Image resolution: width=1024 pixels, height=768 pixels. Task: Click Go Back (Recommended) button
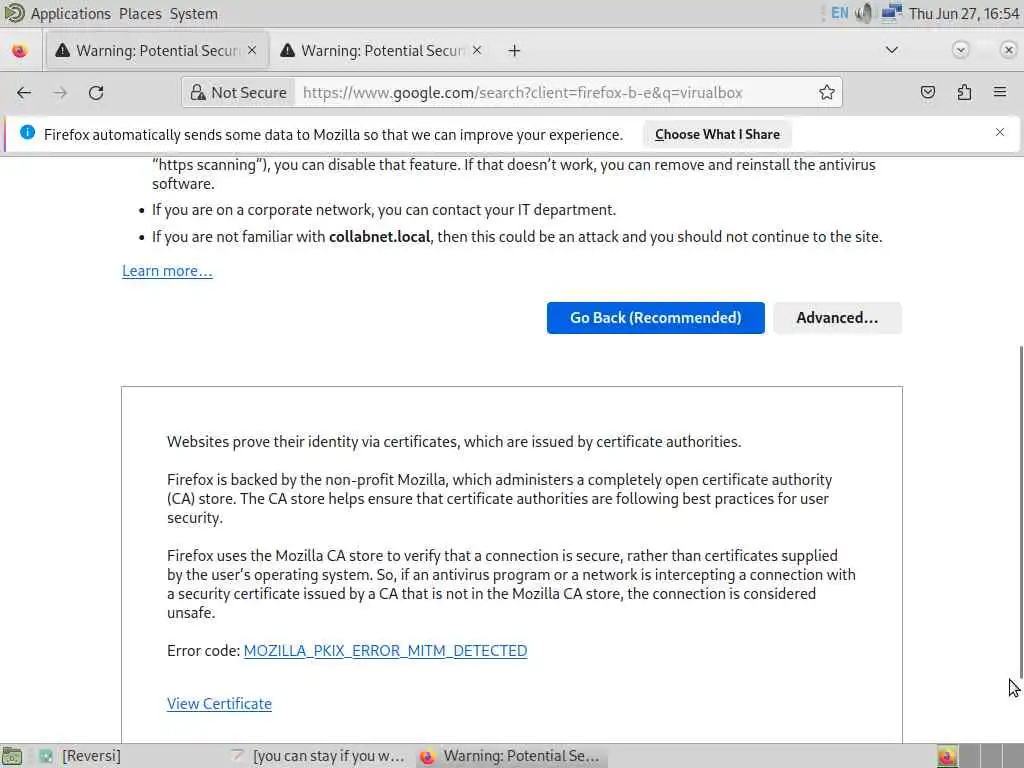(656, 318)
